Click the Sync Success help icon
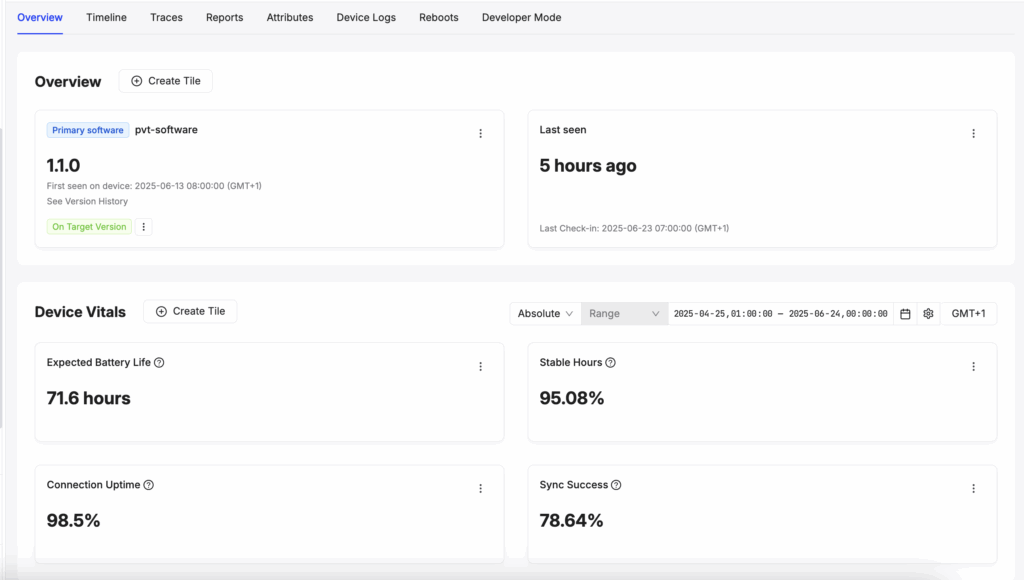Screen dimensions: 1024x580 point(616,485)
